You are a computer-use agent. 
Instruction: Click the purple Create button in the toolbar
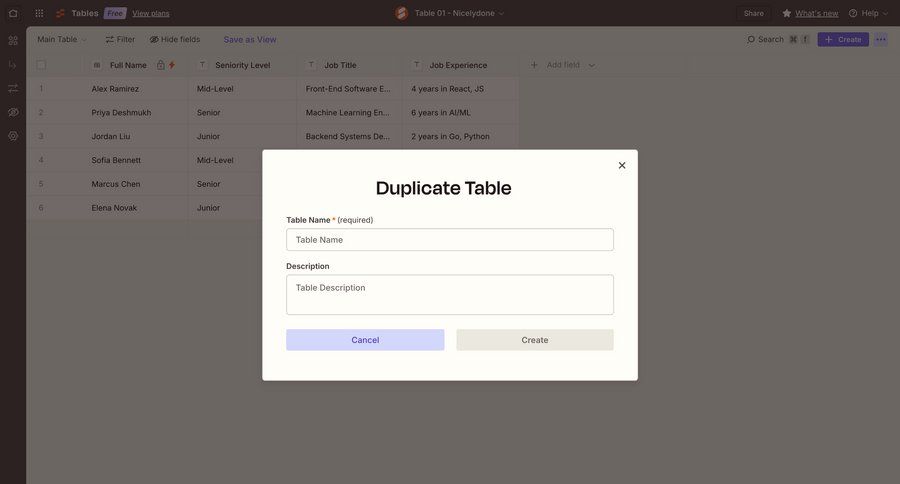843,39
